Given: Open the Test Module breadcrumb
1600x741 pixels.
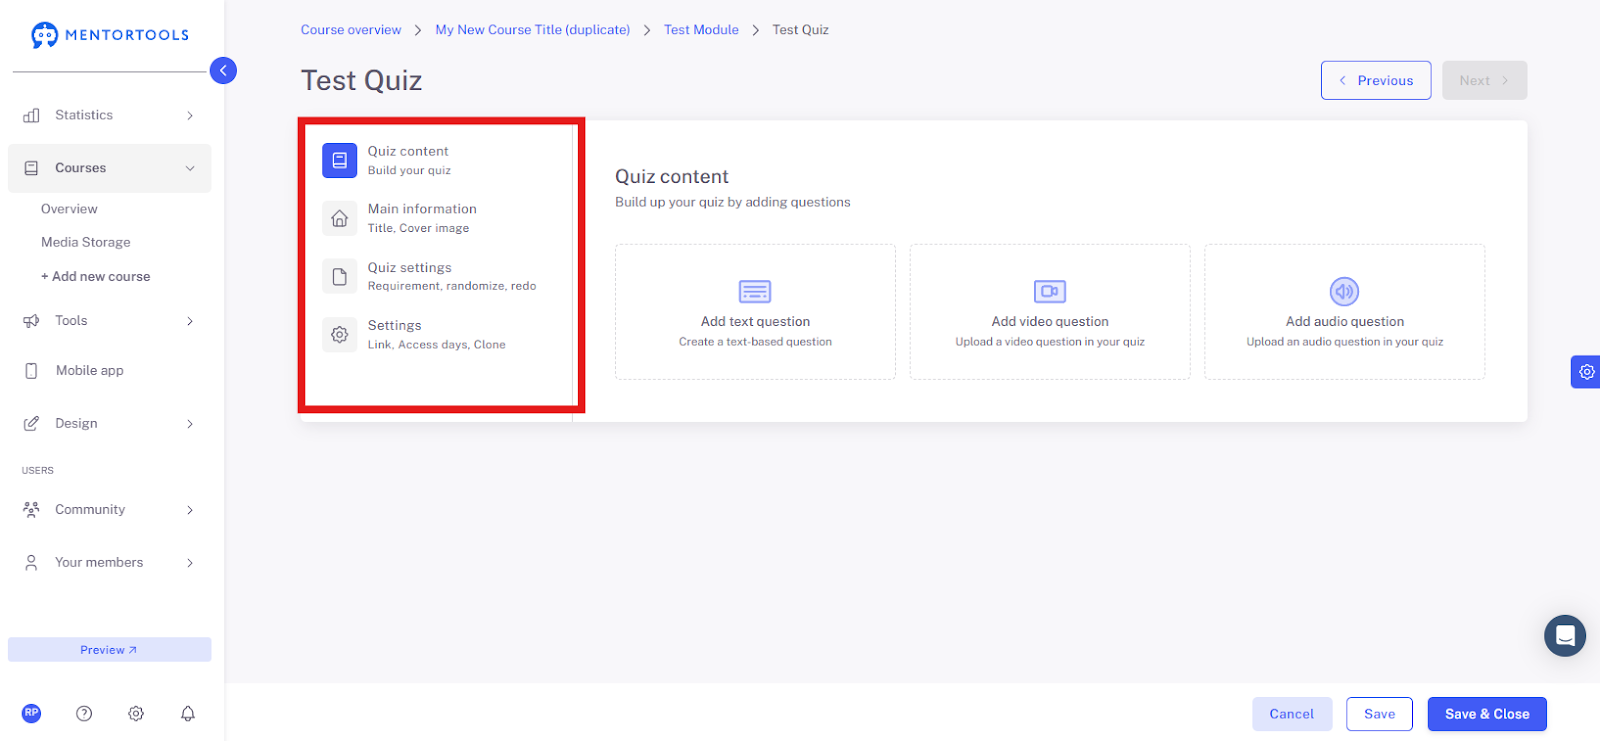Looking at the screenshot, I should [x=701, y=30].
